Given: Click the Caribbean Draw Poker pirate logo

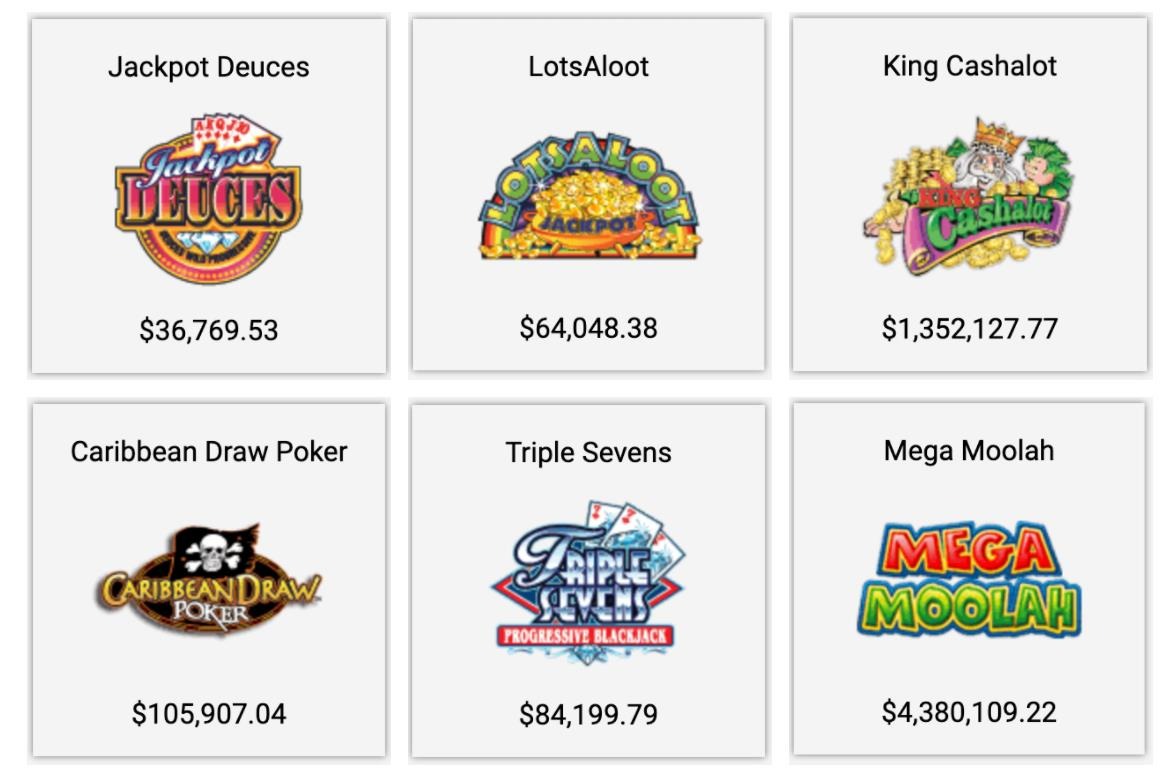Looking at the screenshot, I should coord(209,579).
